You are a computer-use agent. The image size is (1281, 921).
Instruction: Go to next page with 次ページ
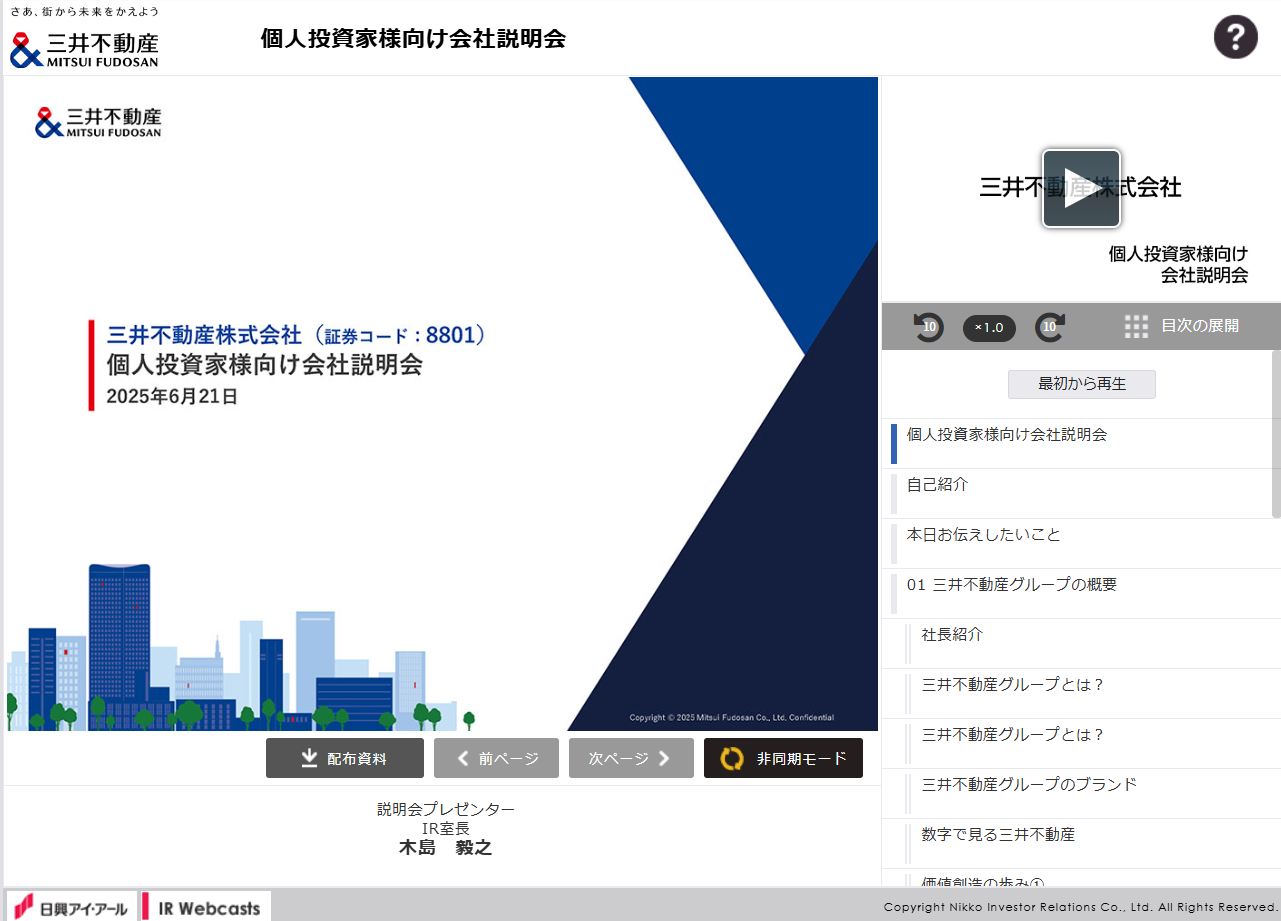coord(631,758)
